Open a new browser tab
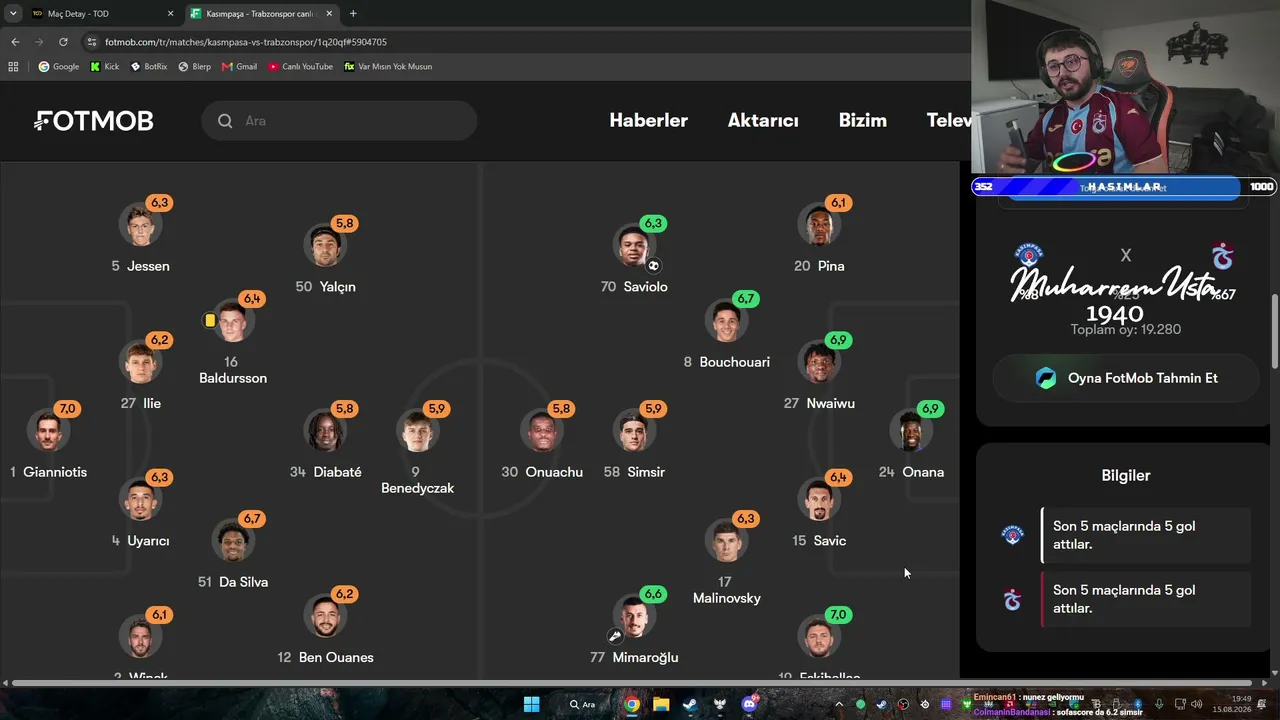The height and width of the screenshot is (720, 1280). (x=353, y=14)
